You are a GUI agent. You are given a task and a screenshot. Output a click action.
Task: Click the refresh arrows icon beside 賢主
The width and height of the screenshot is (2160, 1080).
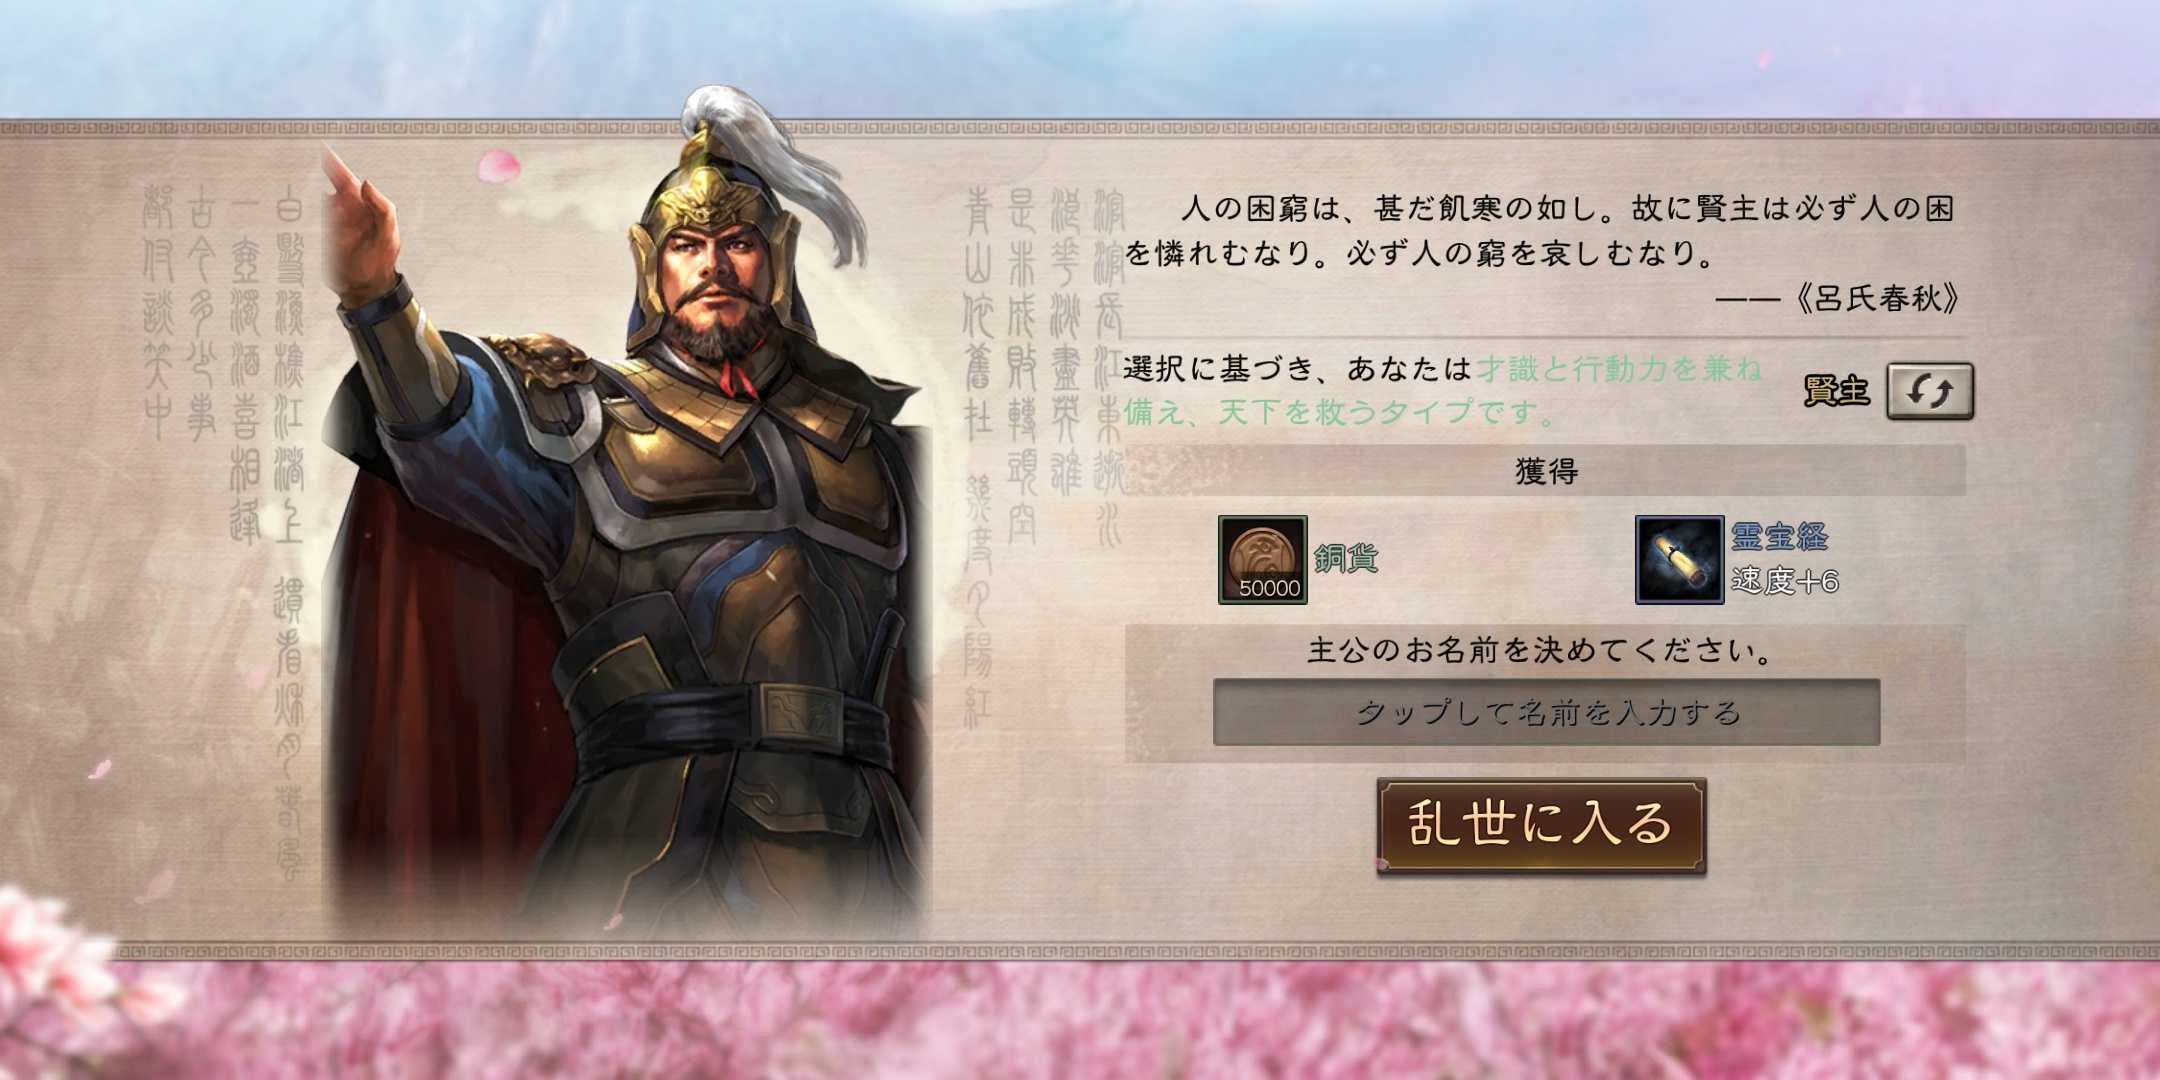[1929, 391]
